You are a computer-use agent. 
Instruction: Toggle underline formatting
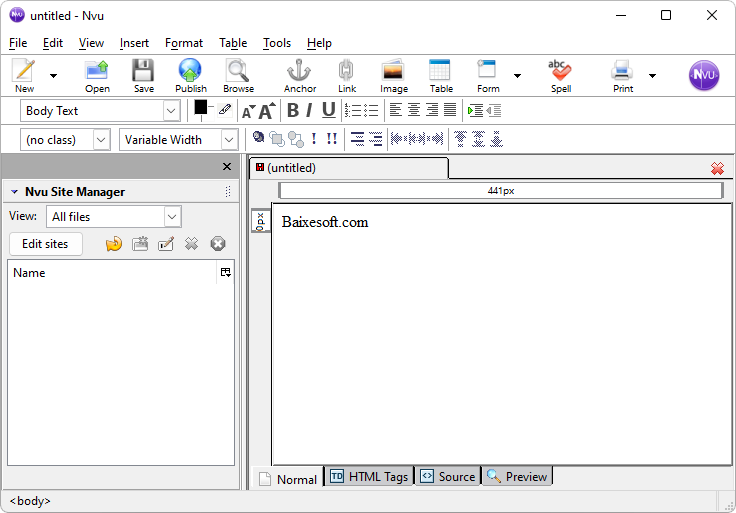[x=328, y=111]
